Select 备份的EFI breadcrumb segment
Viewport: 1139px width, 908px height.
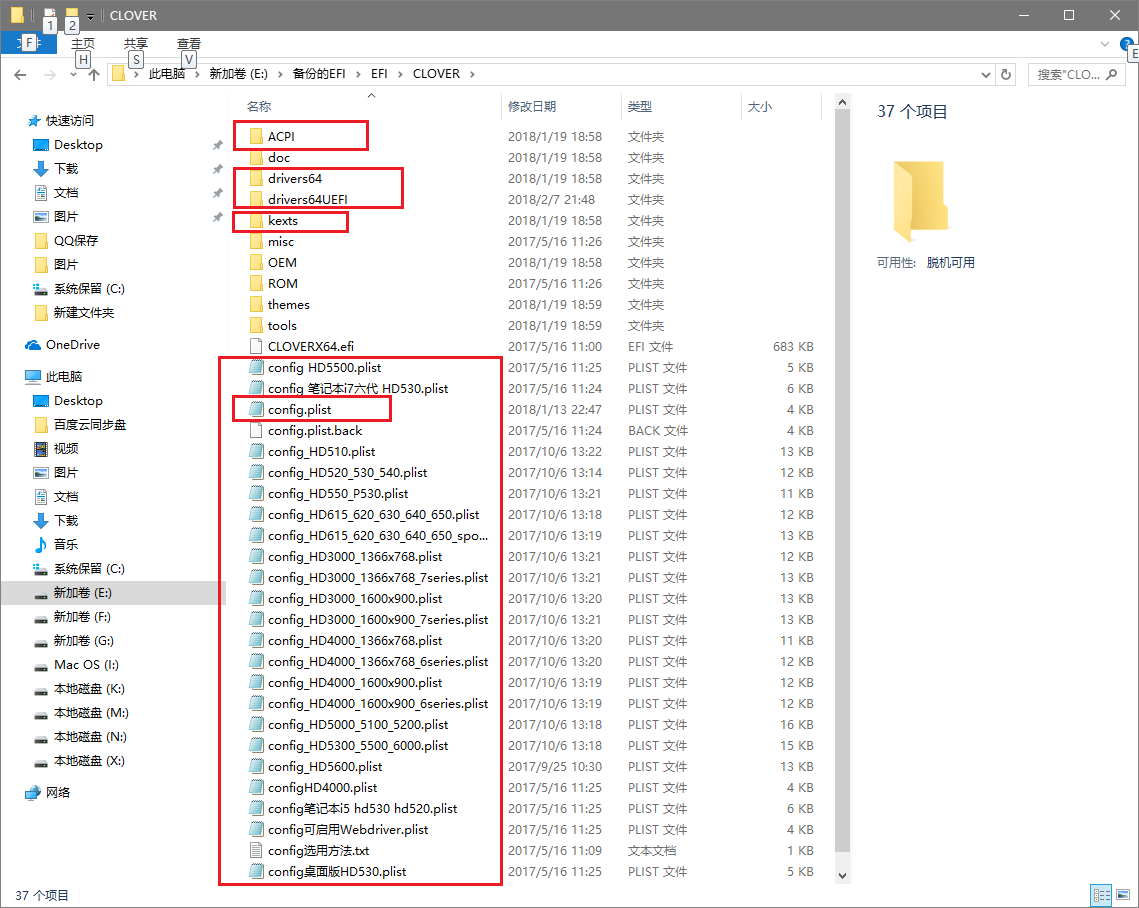319,74
